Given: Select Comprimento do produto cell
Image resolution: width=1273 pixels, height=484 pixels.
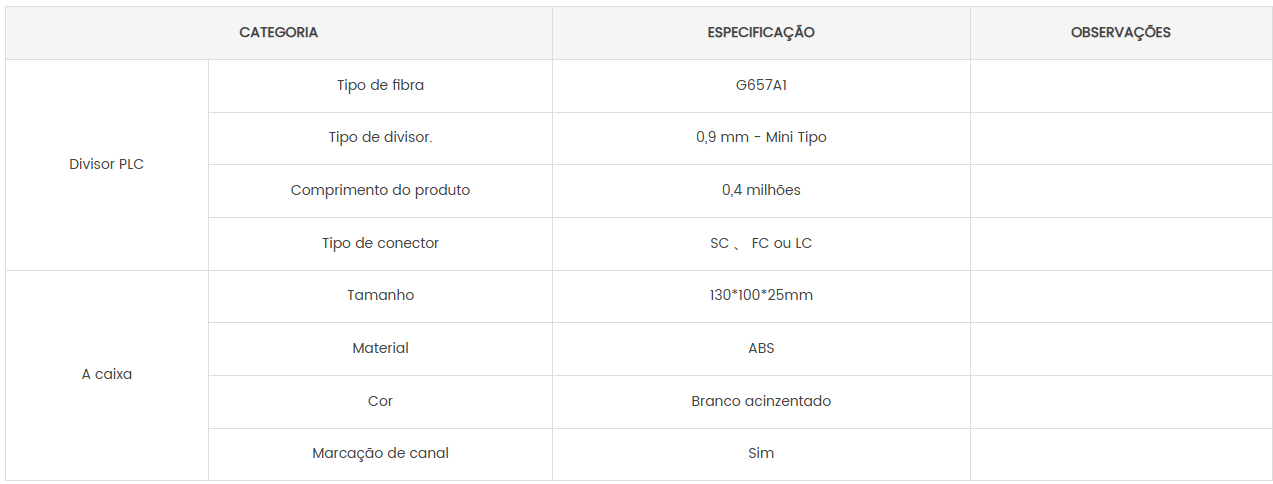Looking at the screenshot, I should [380, 191].
